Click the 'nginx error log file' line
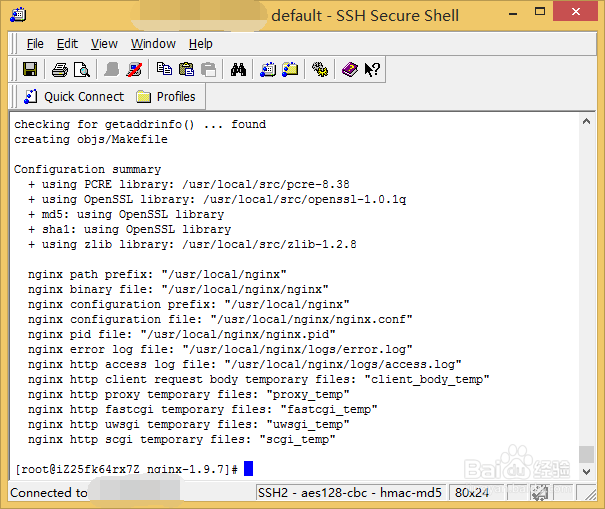Image resolution: width=605 pixels, height=509 pixels. click(x=220, y=349)
